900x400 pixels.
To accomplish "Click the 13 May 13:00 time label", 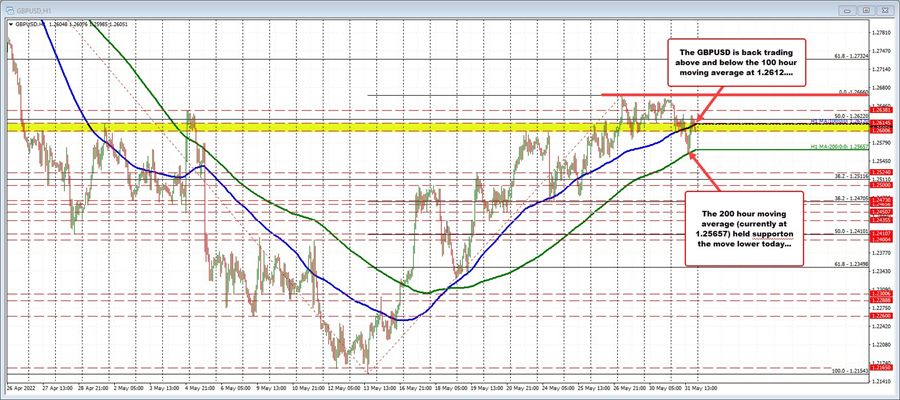I will [379, 387].
